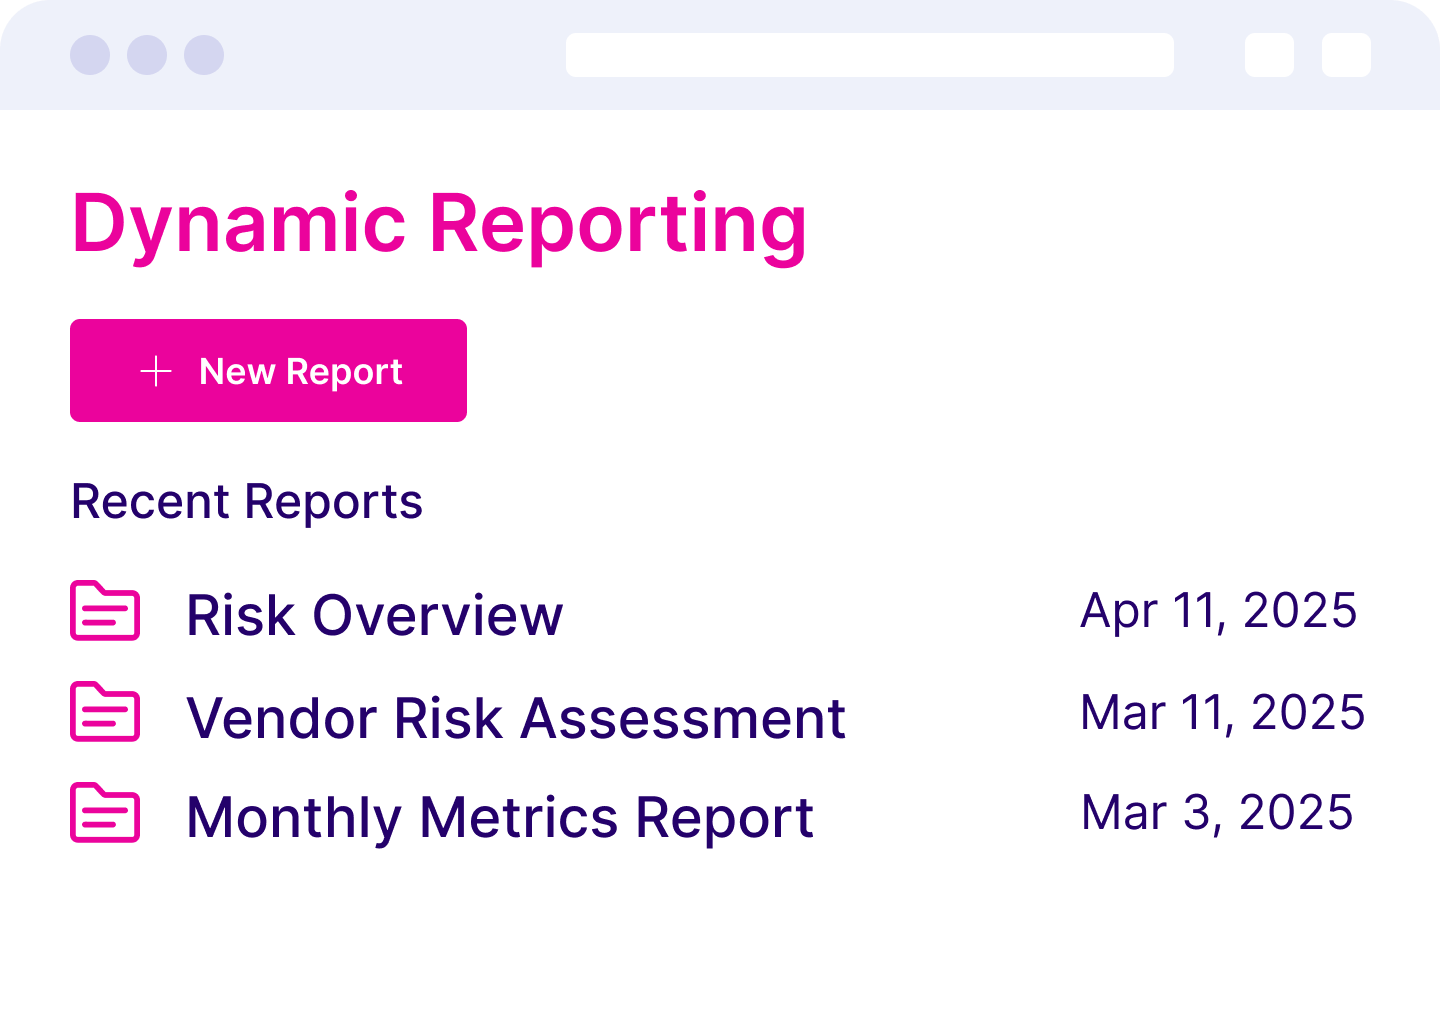This screenshot has width=1440, height=1020.
Task: Open the Monthly Metrics Report
Action: click(499, 817)
